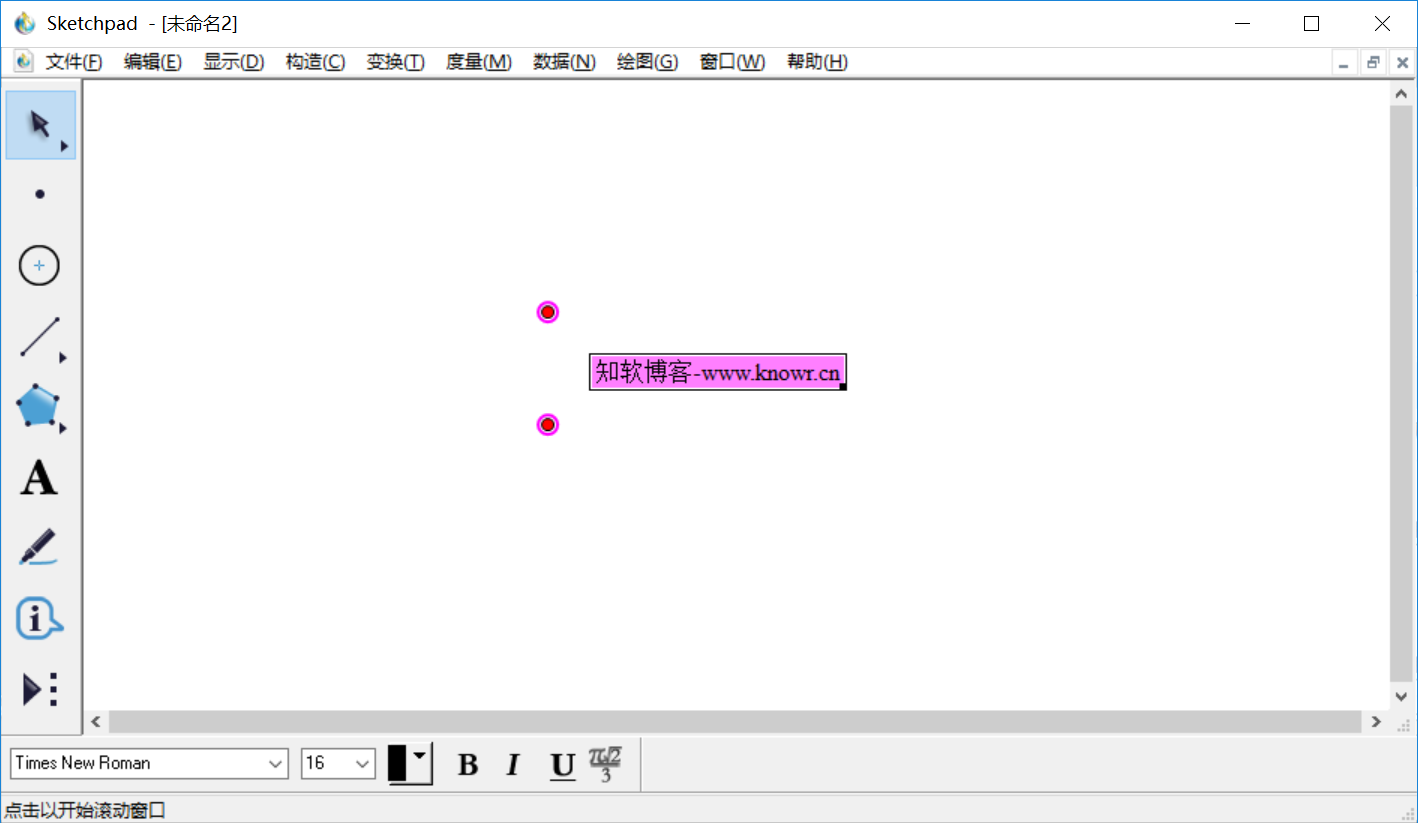Screen dimensions: 1418x823
Task: Click the horizontal scrollbar thumb
Action: coord(735,721)
